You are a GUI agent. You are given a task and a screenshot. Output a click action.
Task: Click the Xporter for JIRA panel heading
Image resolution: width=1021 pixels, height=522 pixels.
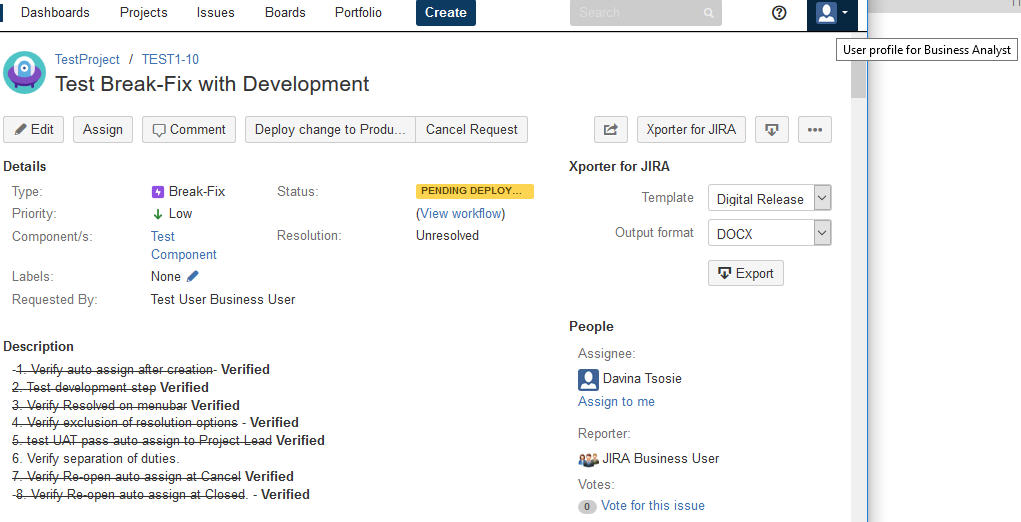pyautogui.click(x=619, y=167)
